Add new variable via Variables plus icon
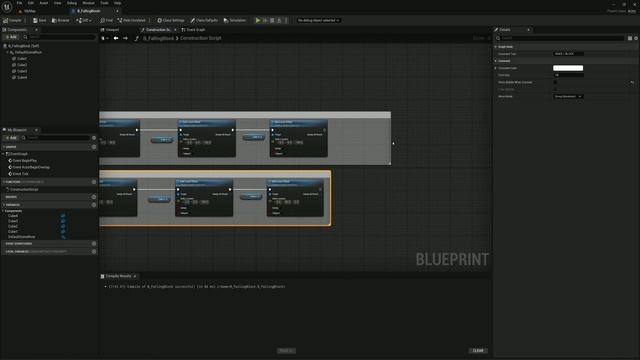 pos(94,205)
